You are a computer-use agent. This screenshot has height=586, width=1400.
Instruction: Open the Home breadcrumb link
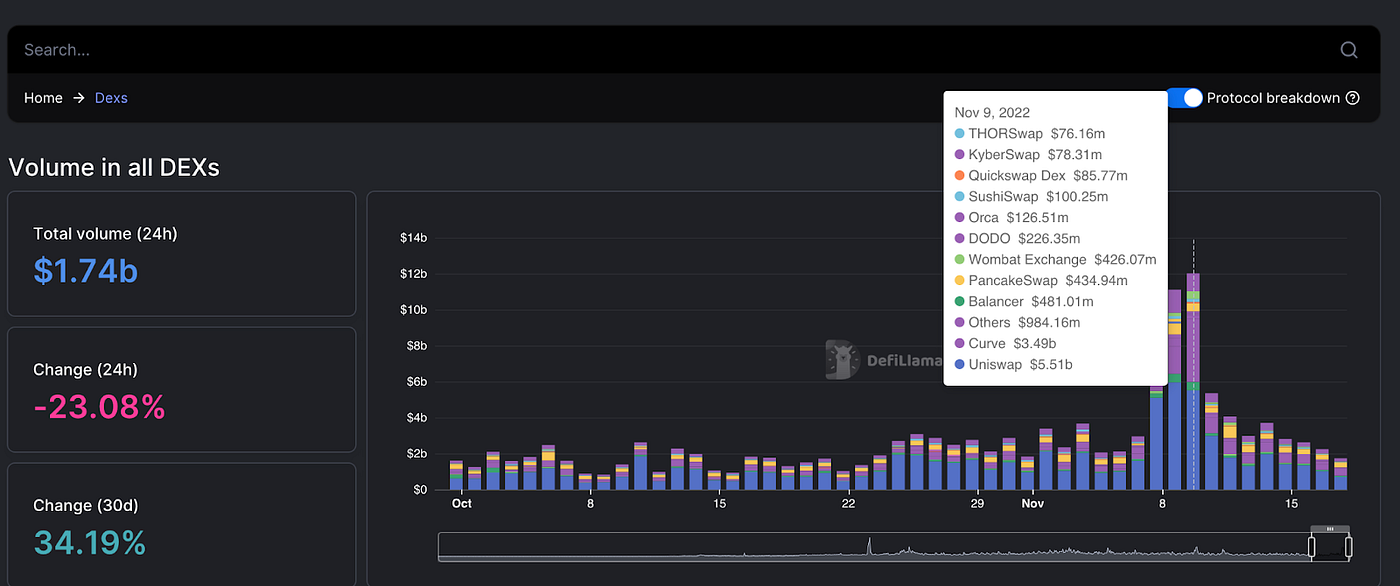pos(43,97)
